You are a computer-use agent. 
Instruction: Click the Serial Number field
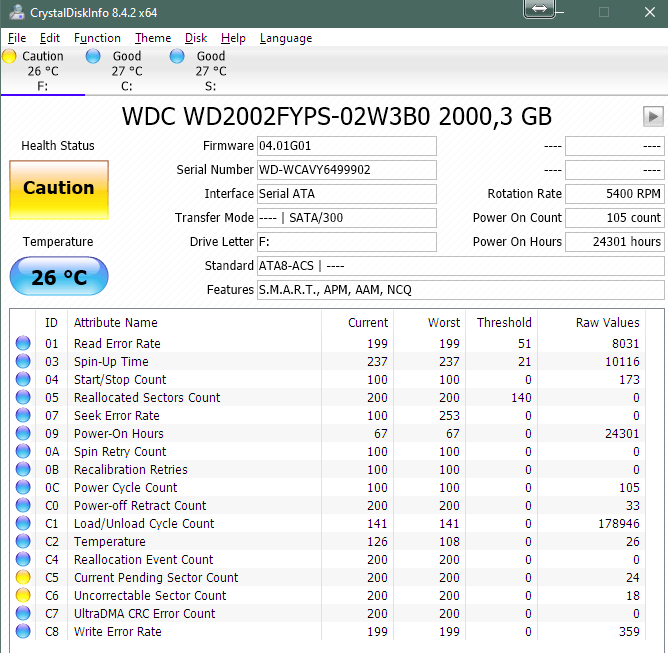[346, 170]
